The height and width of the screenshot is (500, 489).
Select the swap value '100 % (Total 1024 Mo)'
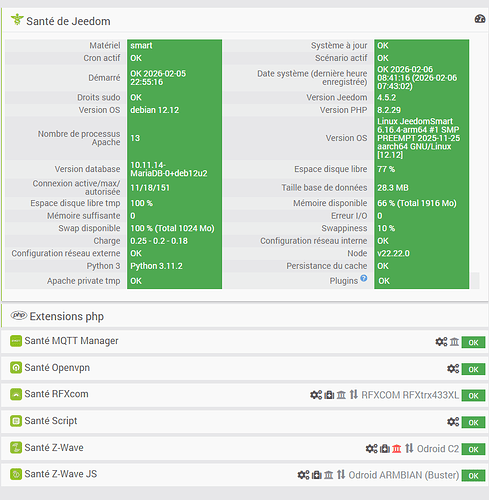coord(172,228)
